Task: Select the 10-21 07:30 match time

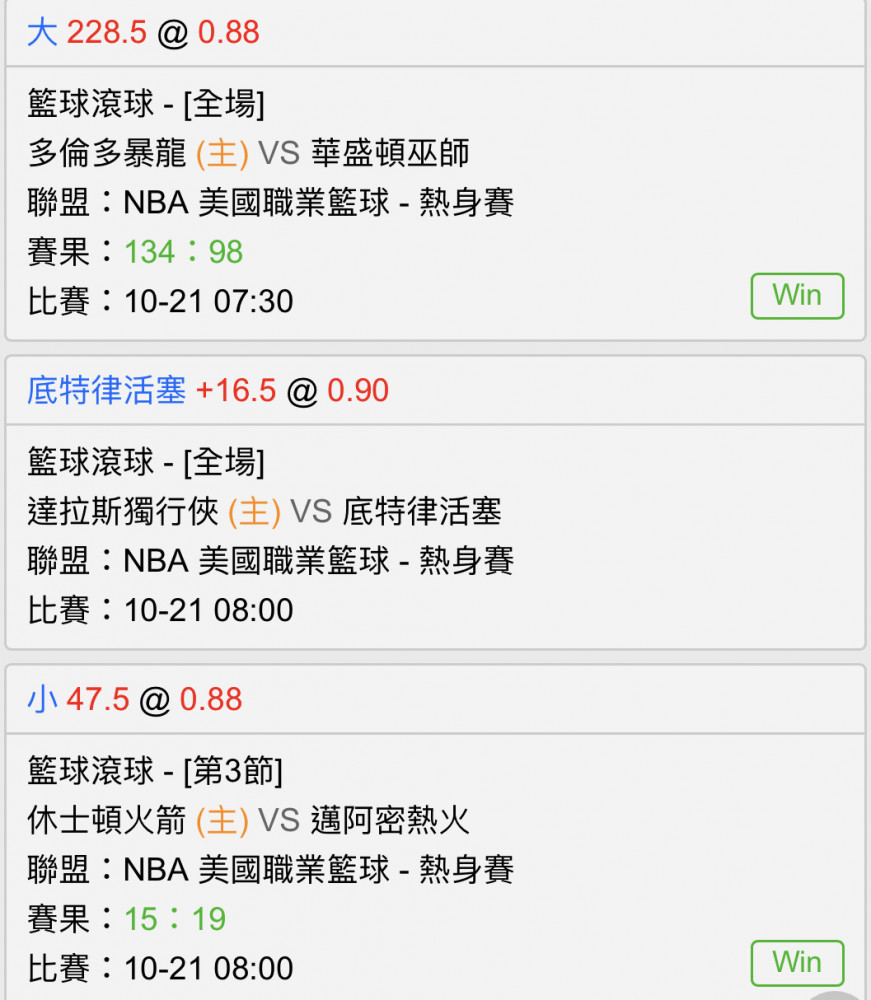Action: pos(209,301)
